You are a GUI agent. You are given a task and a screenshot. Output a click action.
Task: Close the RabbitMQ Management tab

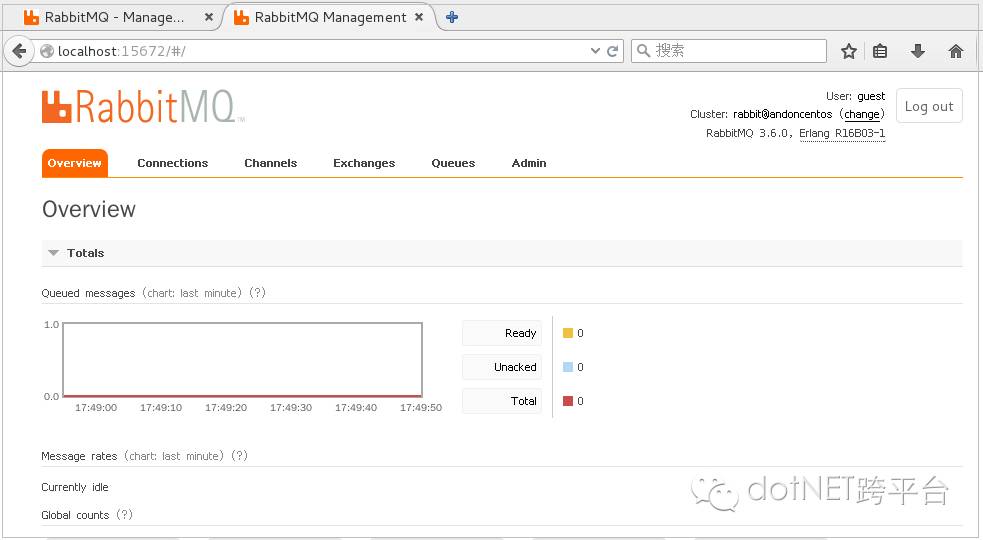click(x=419, y=18)
